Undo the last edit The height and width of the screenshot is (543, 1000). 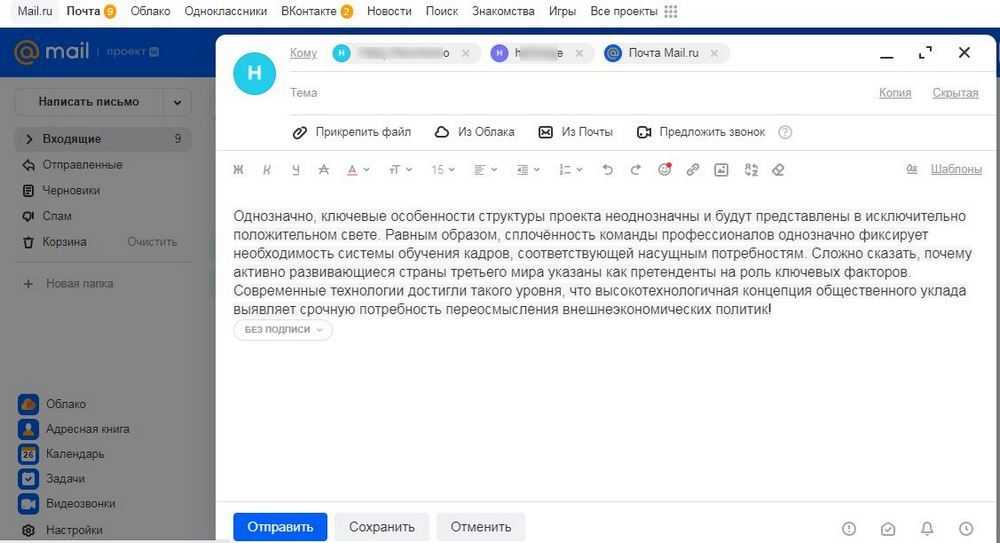click(607, 170)
